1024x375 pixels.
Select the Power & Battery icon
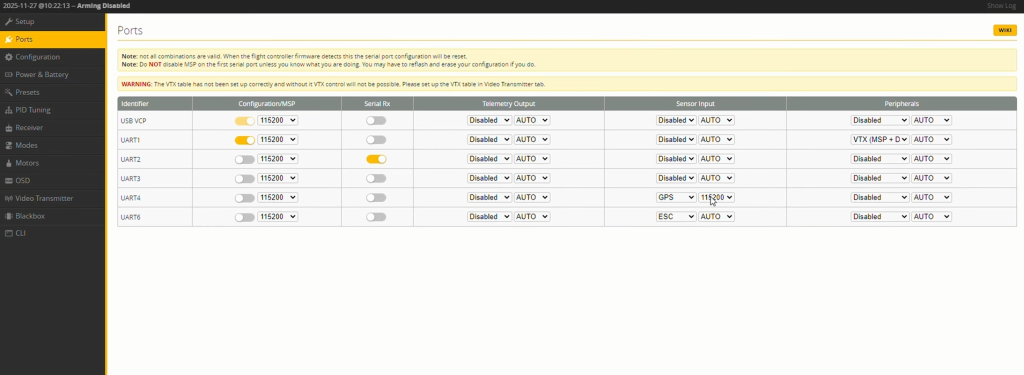coord(8,74)
